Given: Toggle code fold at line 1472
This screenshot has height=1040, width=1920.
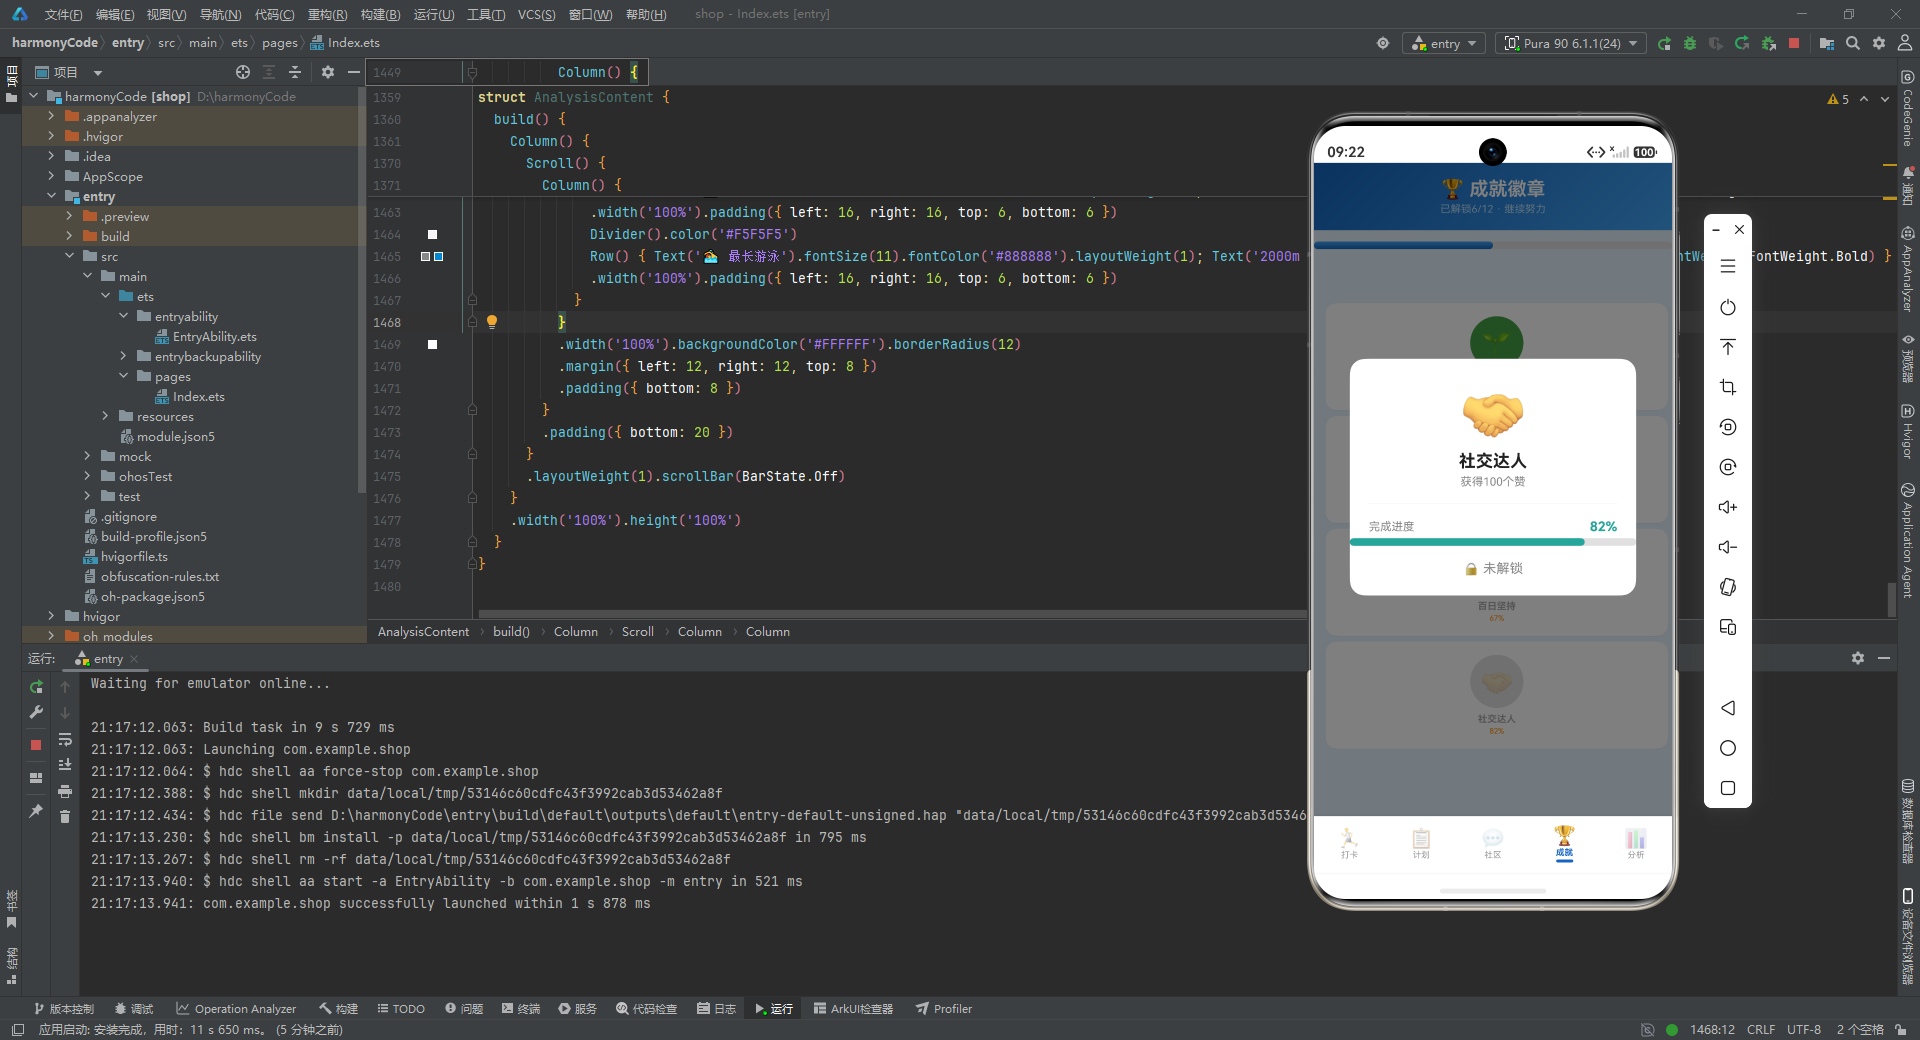Looking at the screenshot, I should (x=472, y=410).
